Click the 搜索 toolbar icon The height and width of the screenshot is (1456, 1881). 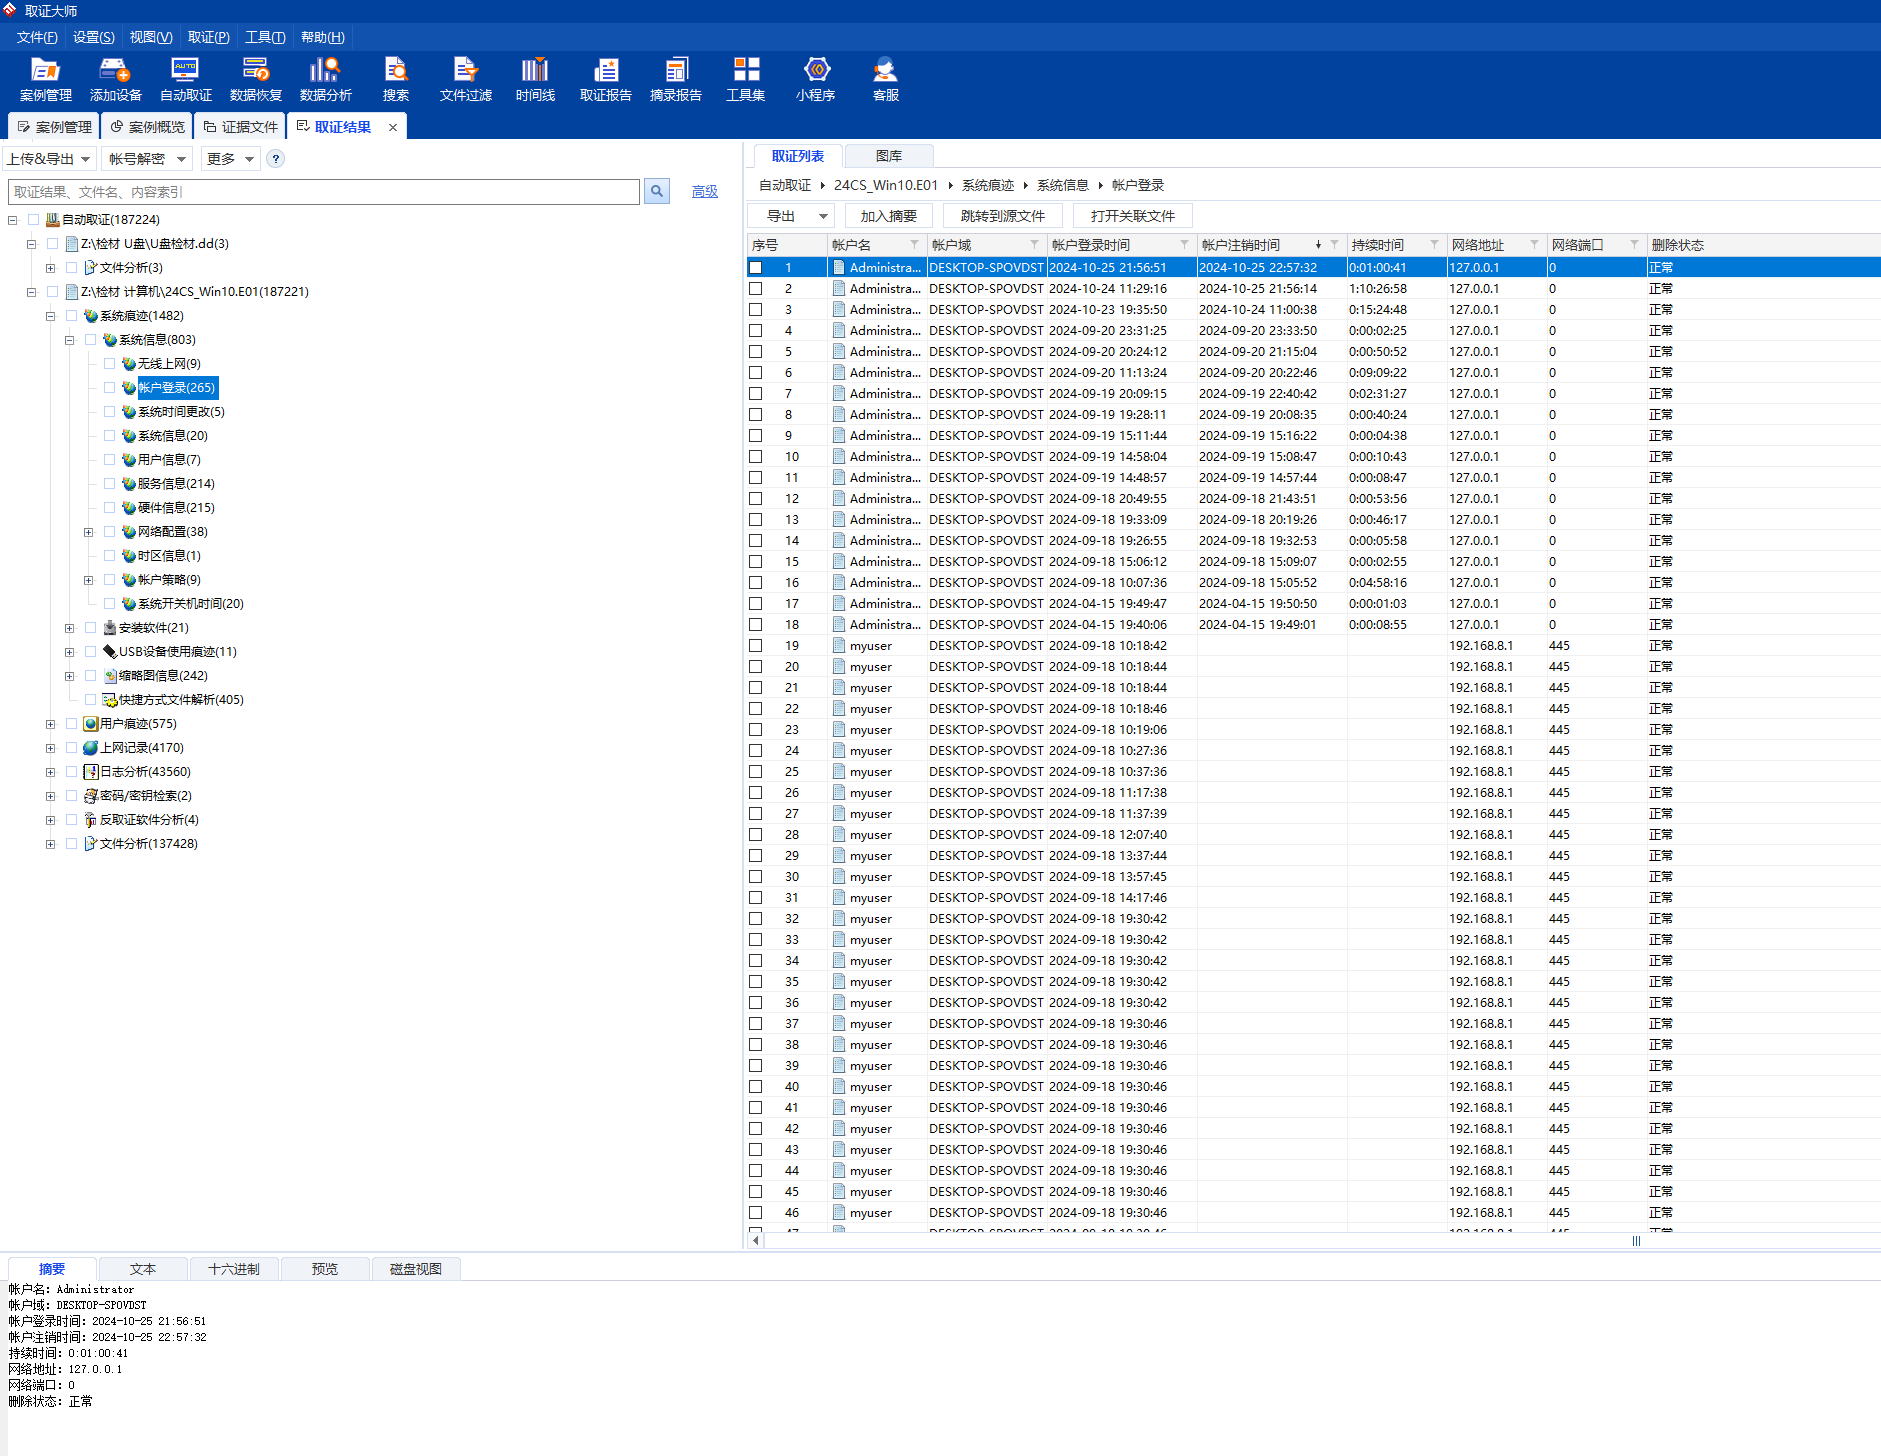(396, 79)
